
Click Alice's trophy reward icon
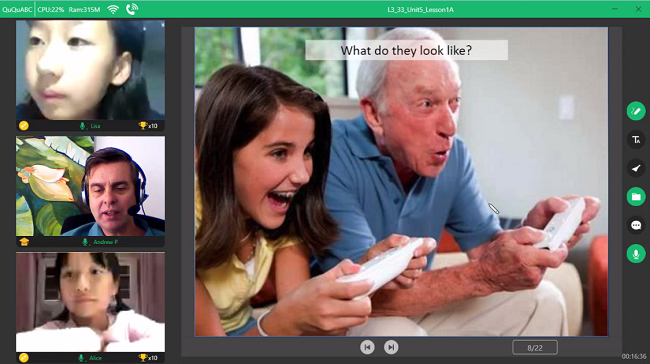coord(143,357)
